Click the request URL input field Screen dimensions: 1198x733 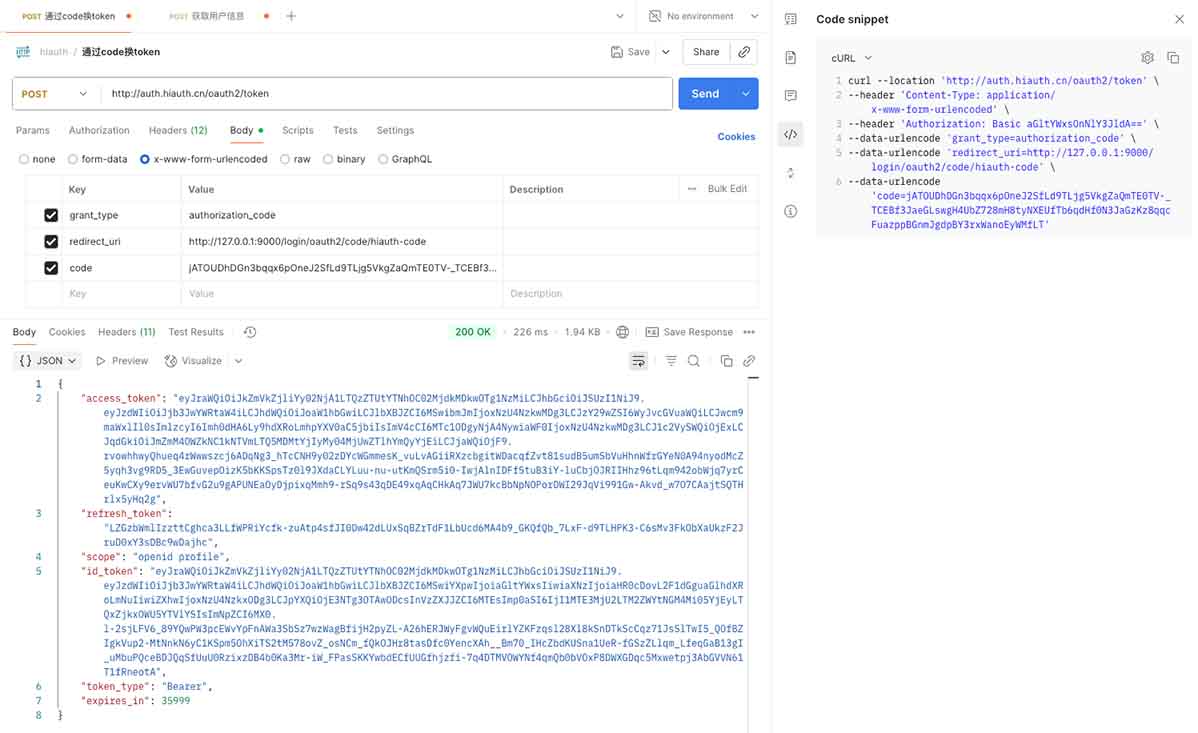[x=385, y=94]
